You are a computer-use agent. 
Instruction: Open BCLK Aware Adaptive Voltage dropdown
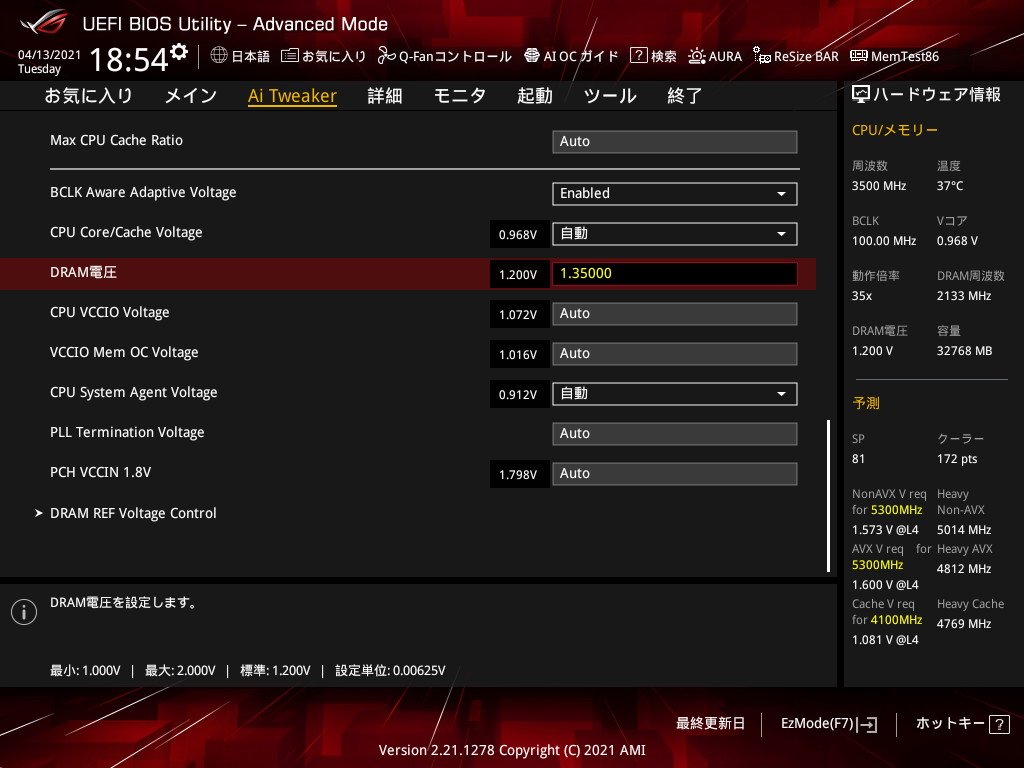click(675, 194)
